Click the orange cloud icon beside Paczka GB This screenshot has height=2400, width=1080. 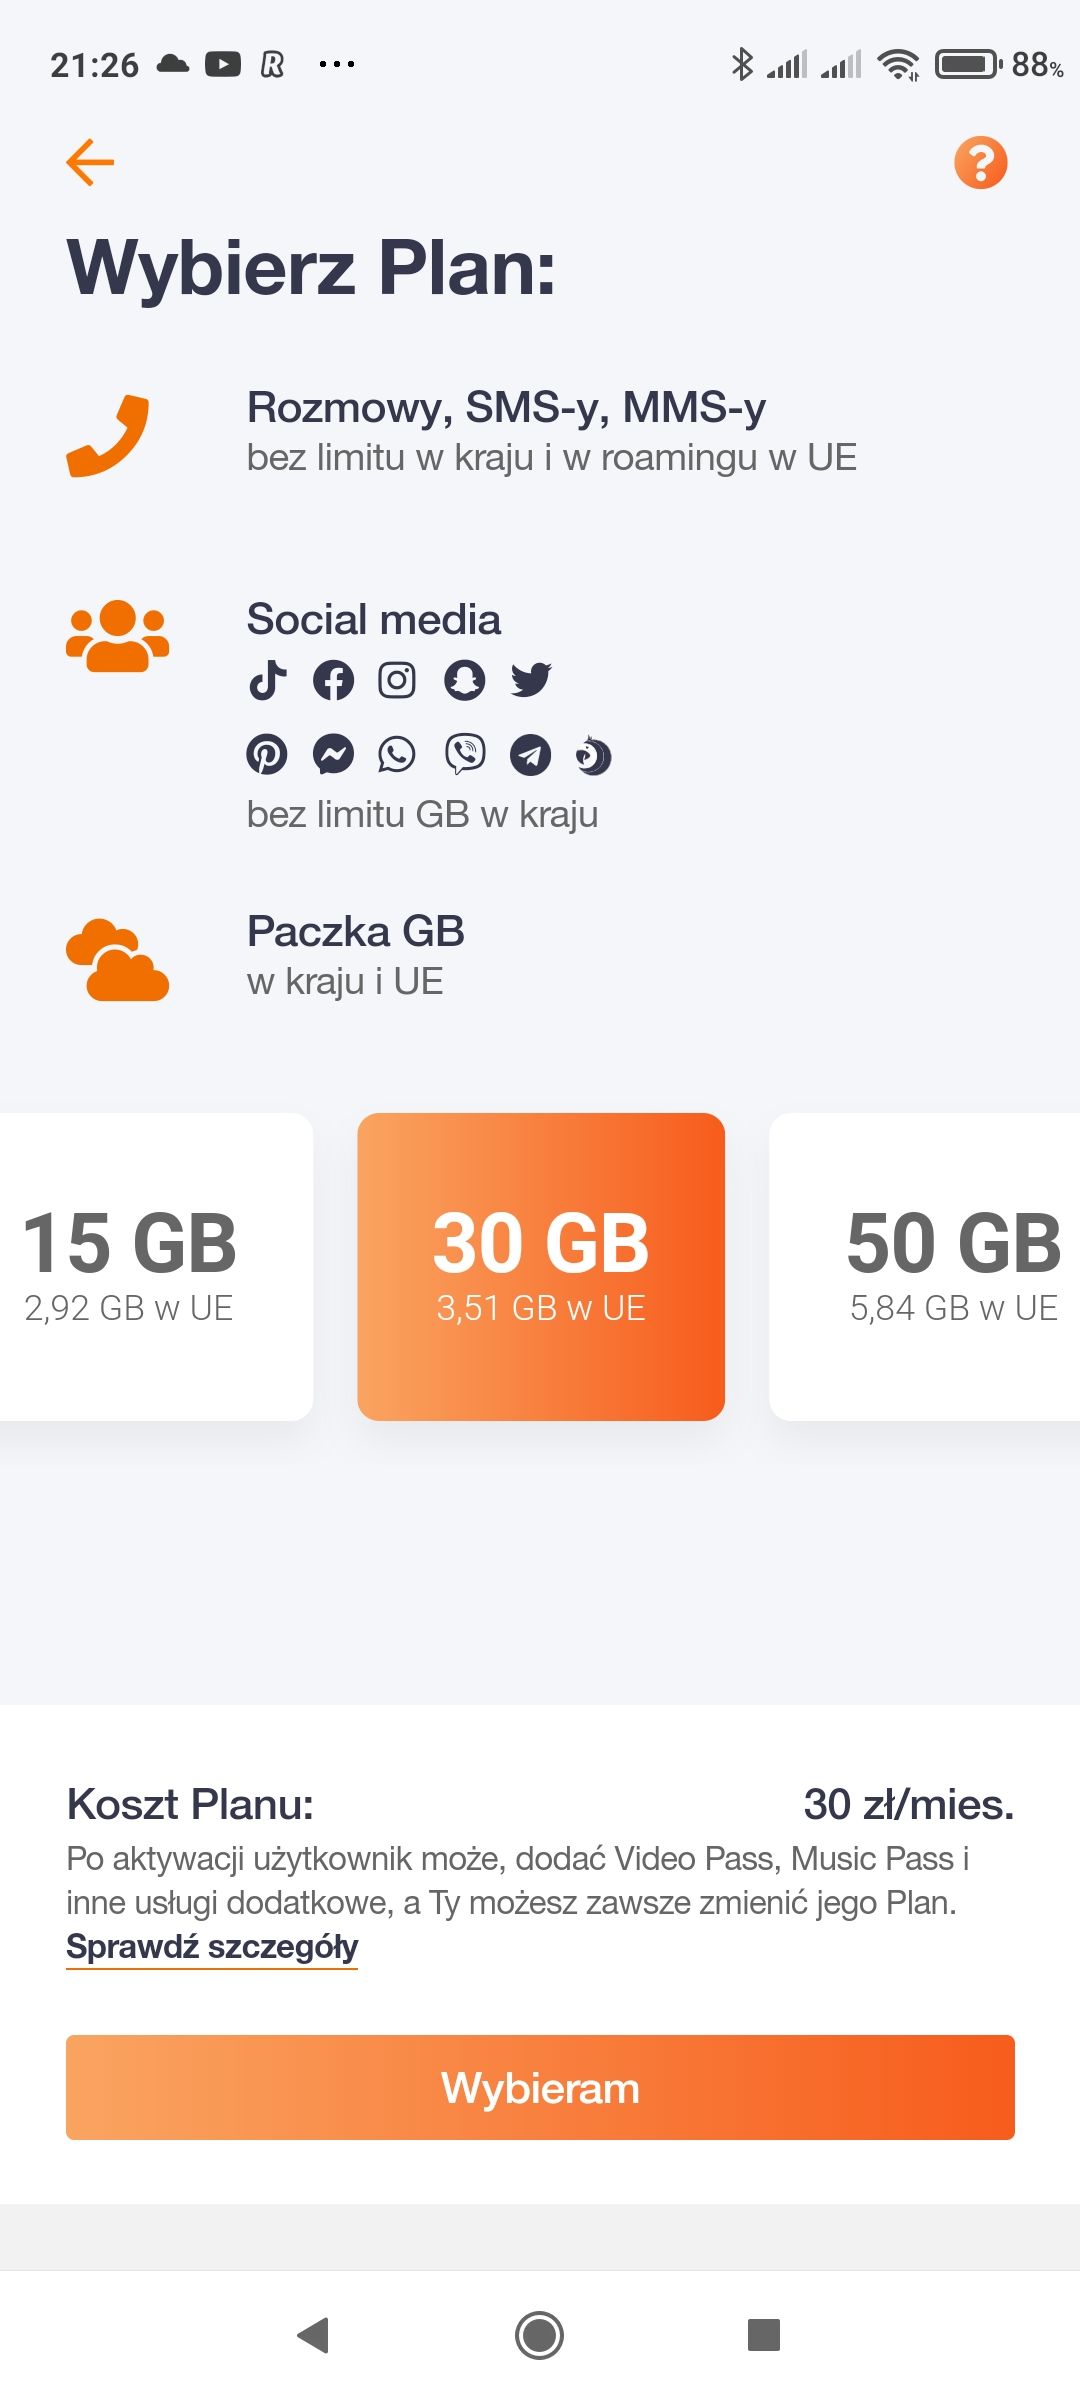(x=116, y=961)
